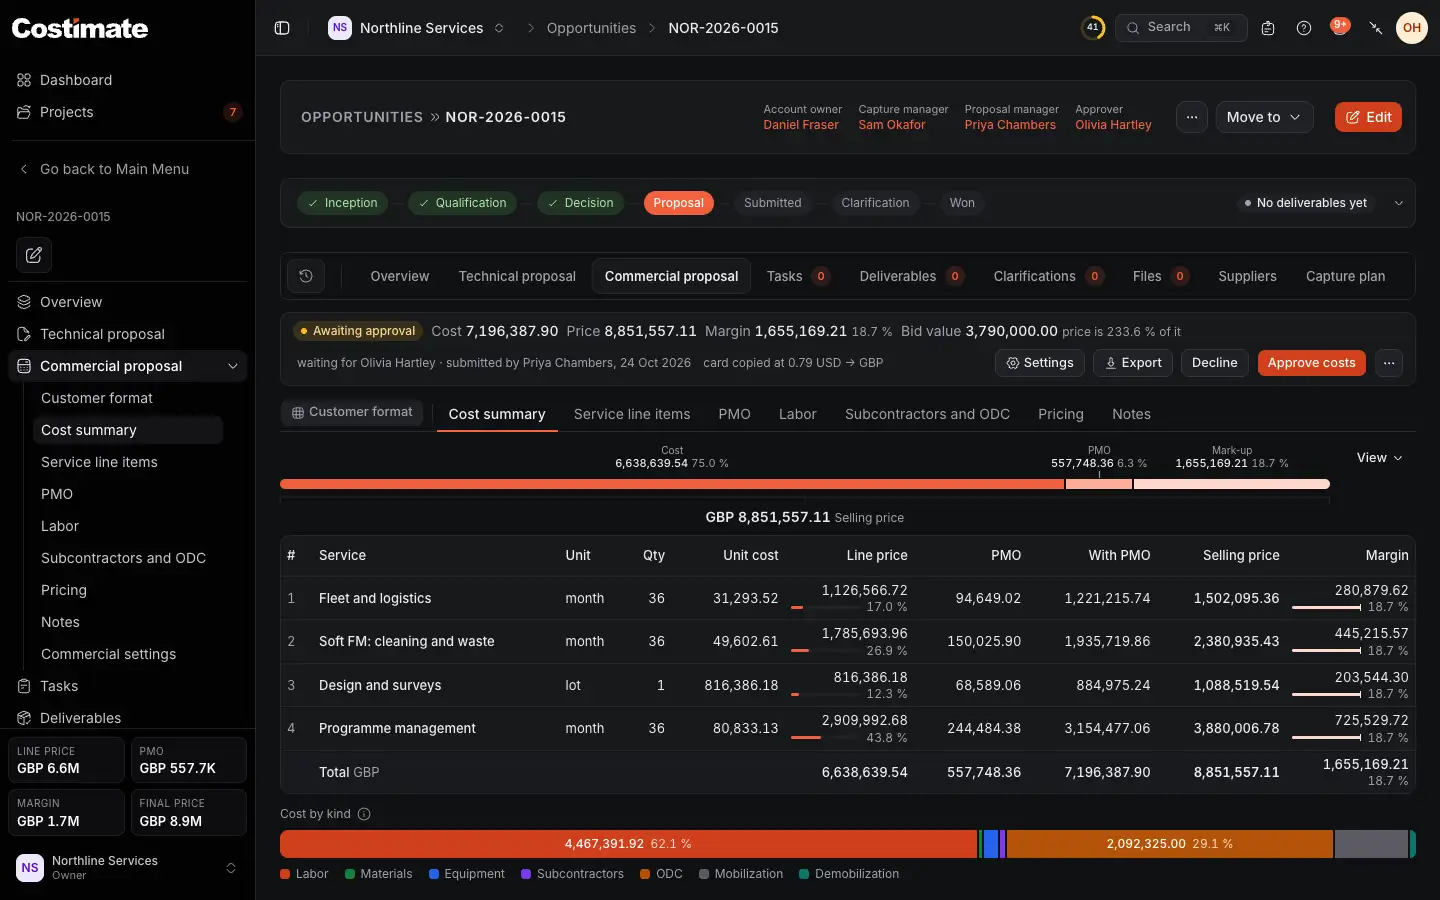This screenshot has height=900, width=1440.
Task: Toggle the Customer format view button
Action: click(x=352, y=412)
